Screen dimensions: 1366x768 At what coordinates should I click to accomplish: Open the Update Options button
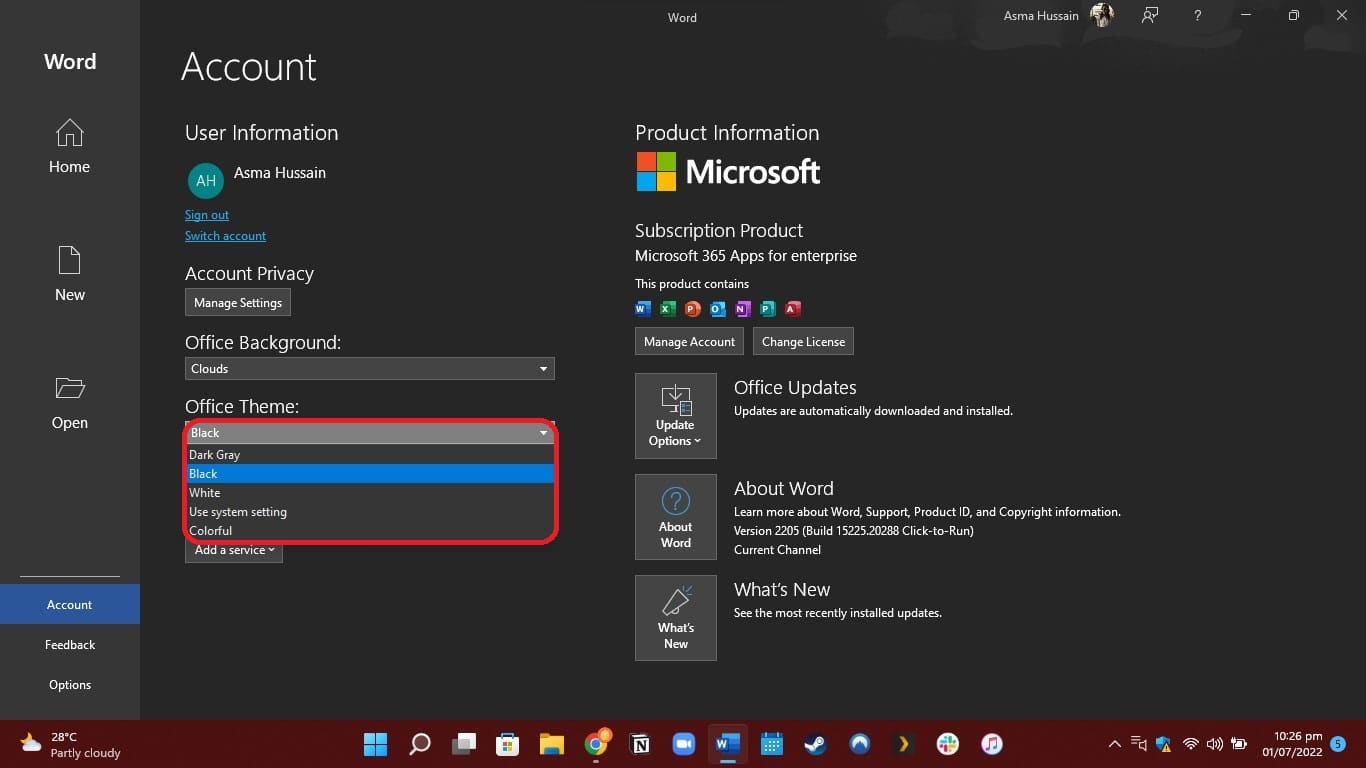675,416
